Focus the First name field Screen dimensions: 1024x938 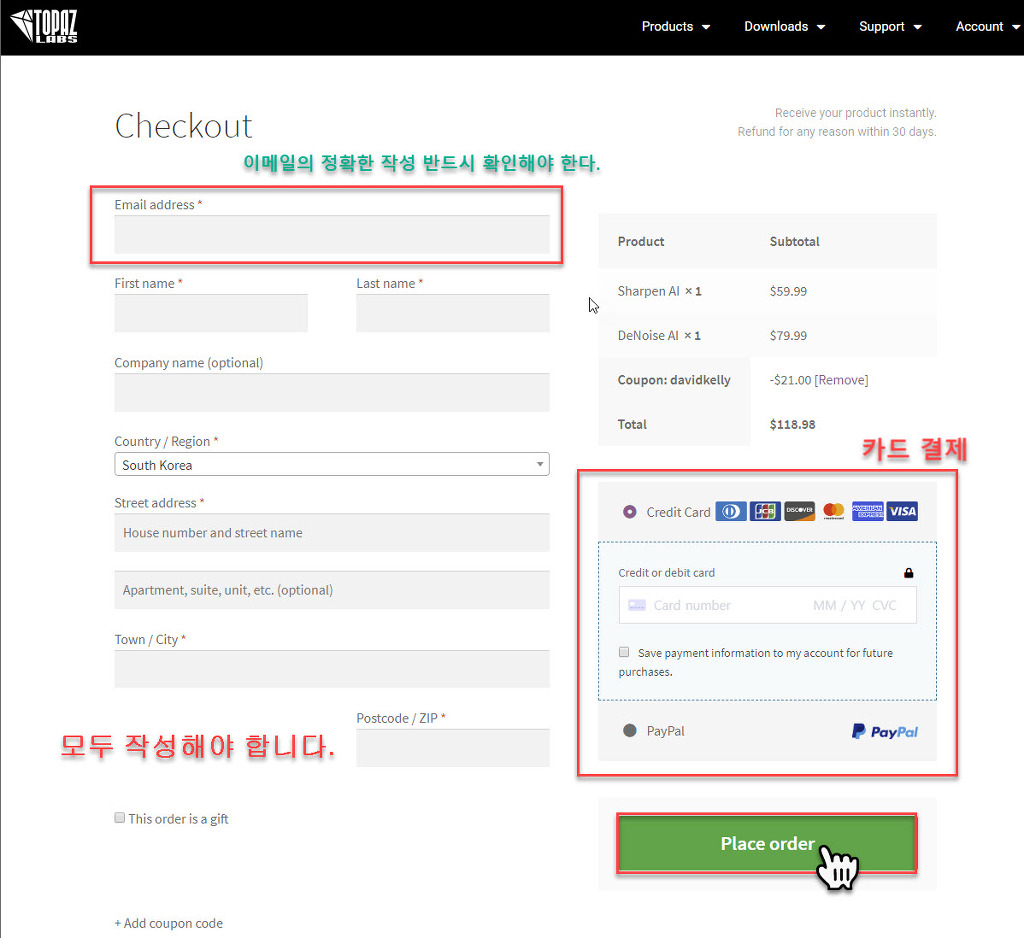(x=211, y=313)
